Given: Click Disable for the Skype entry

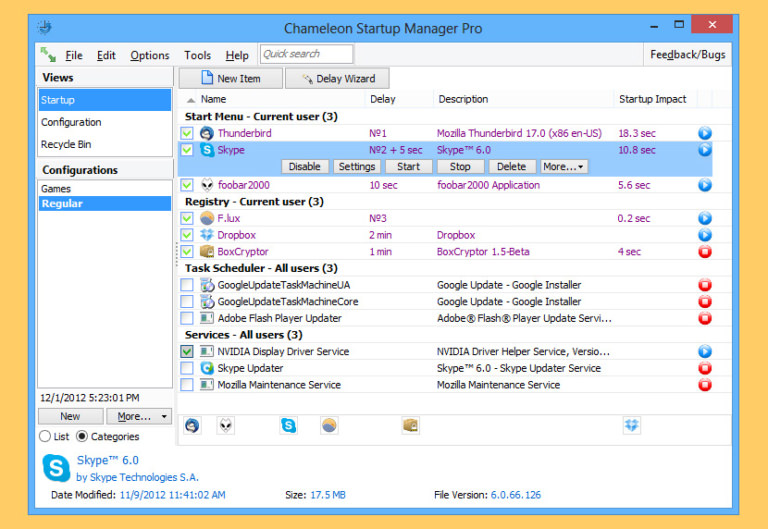Looking at the screenshot, I should click(305, 167).
